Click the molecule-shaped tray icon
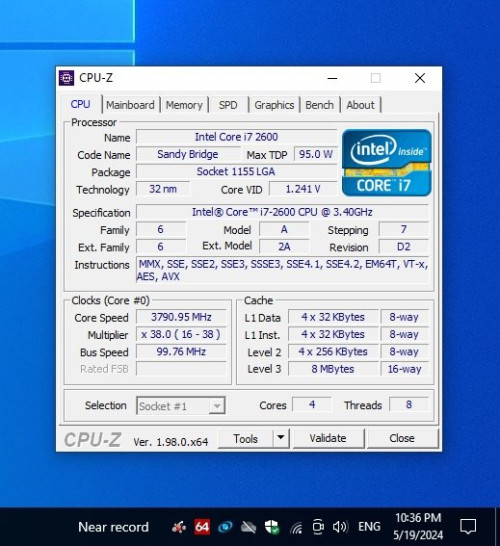The image size is (500, 546). (179, 528)
